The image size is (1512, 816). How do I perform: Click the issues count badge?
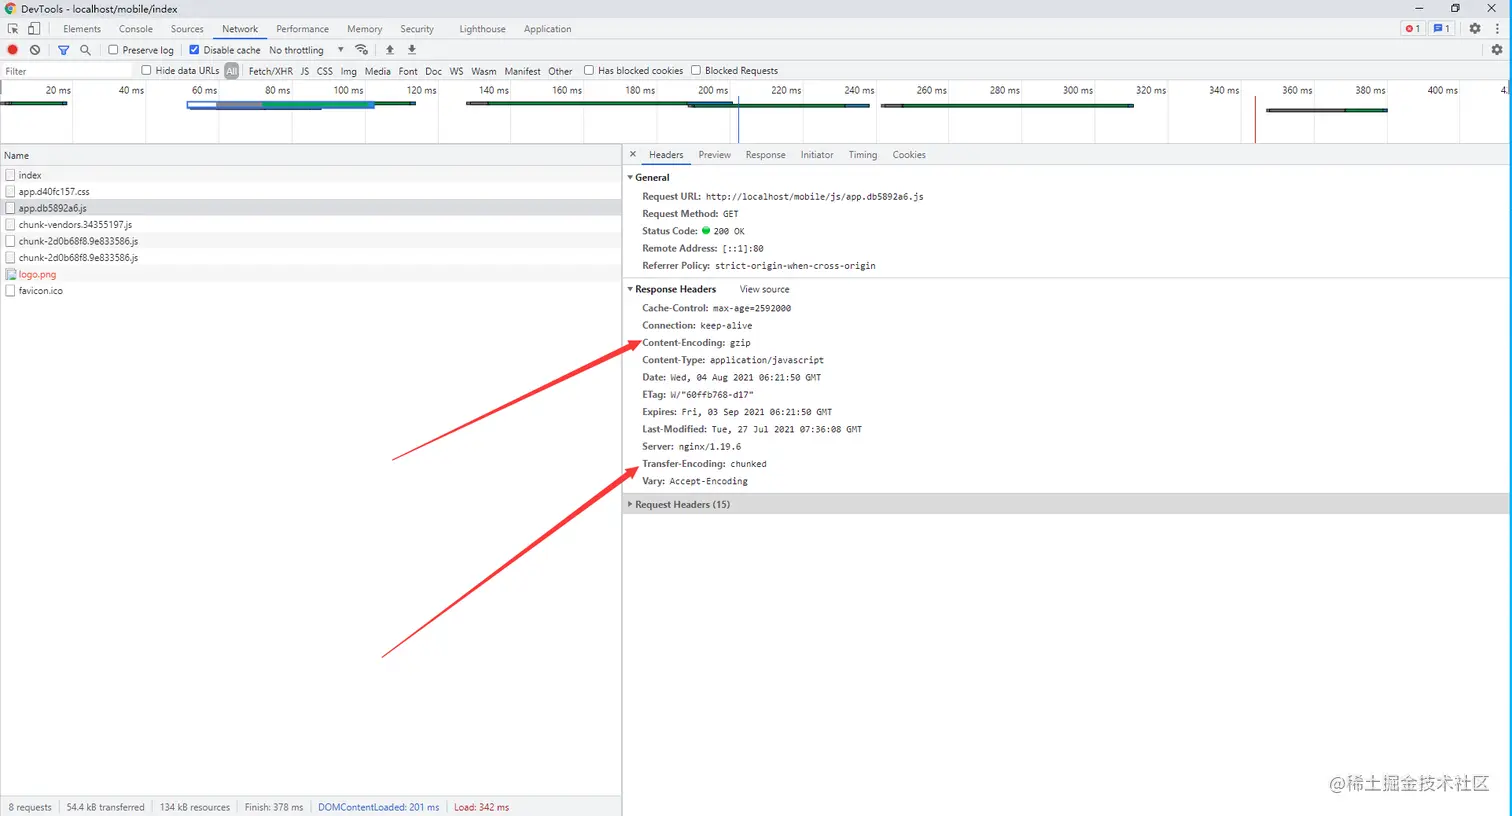pos(1441,29)
